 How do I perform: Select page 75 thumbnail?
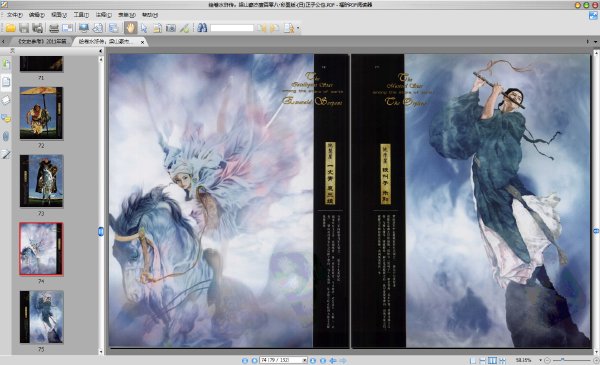pyautogui.click(x=41, y=317)
